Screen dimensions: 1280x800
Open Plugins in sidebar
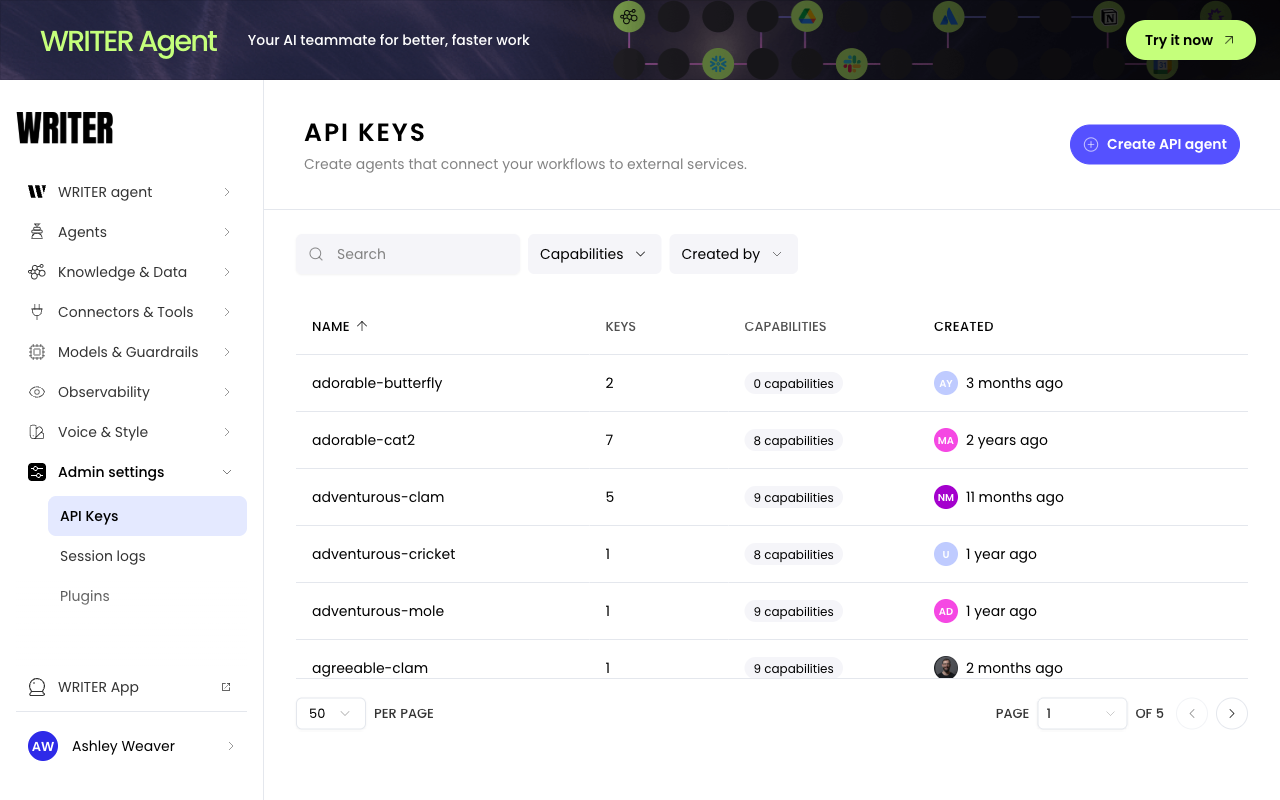(147, 596)
